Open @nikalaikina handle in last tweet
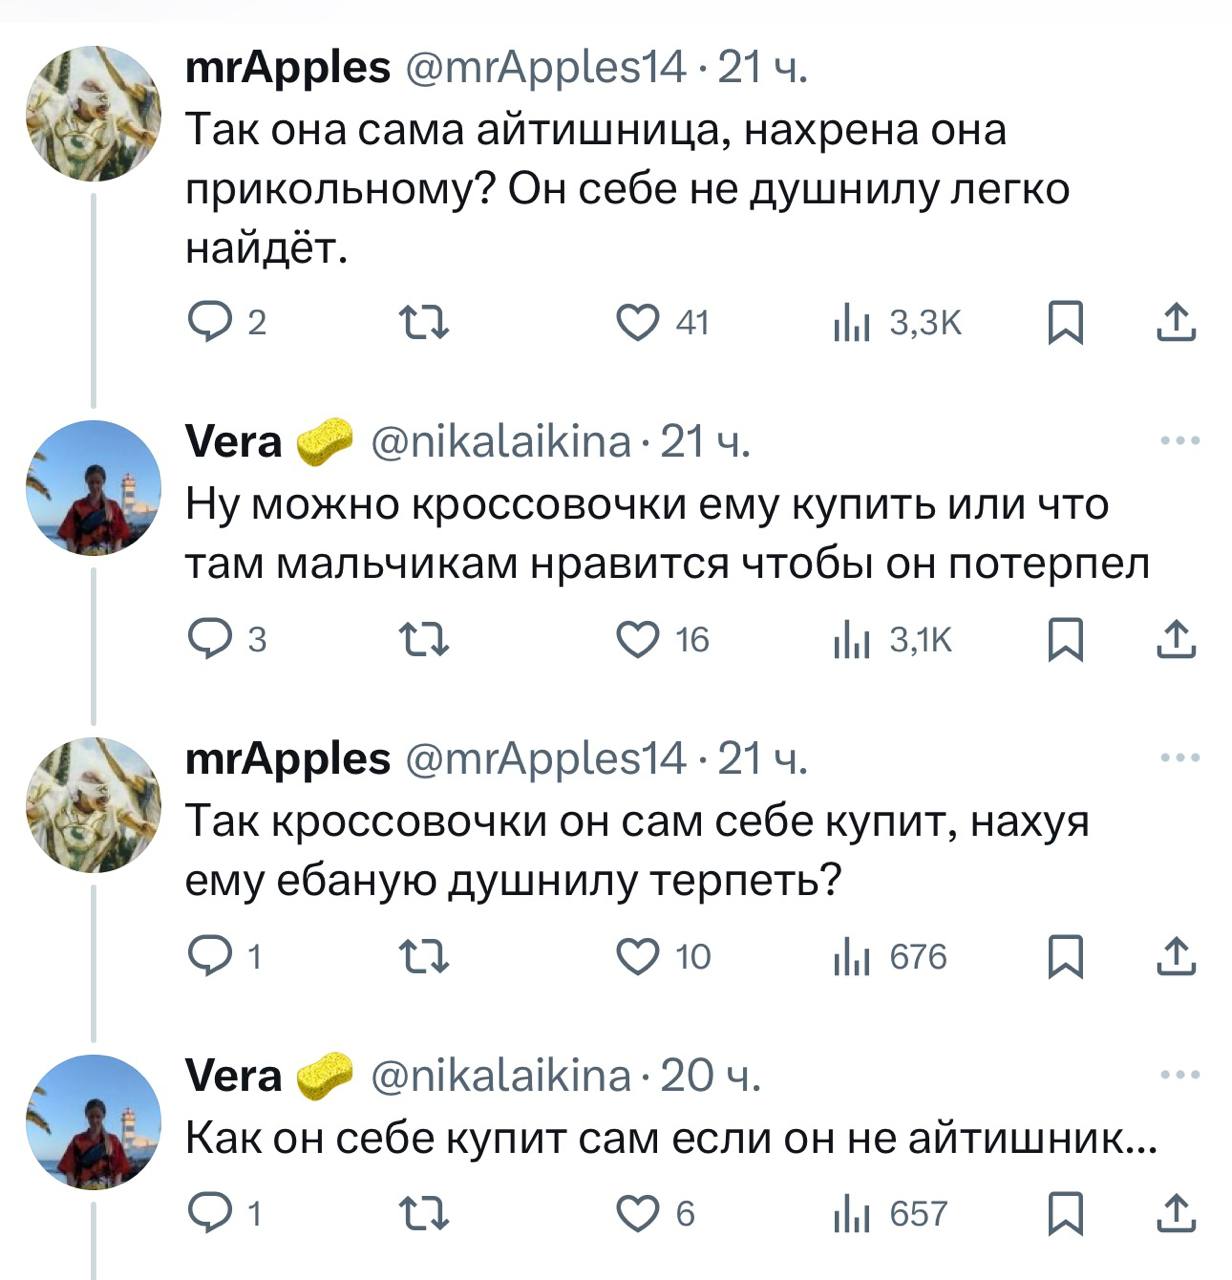Viewport: 1232px width, 1280px height. coord(502,1076)
